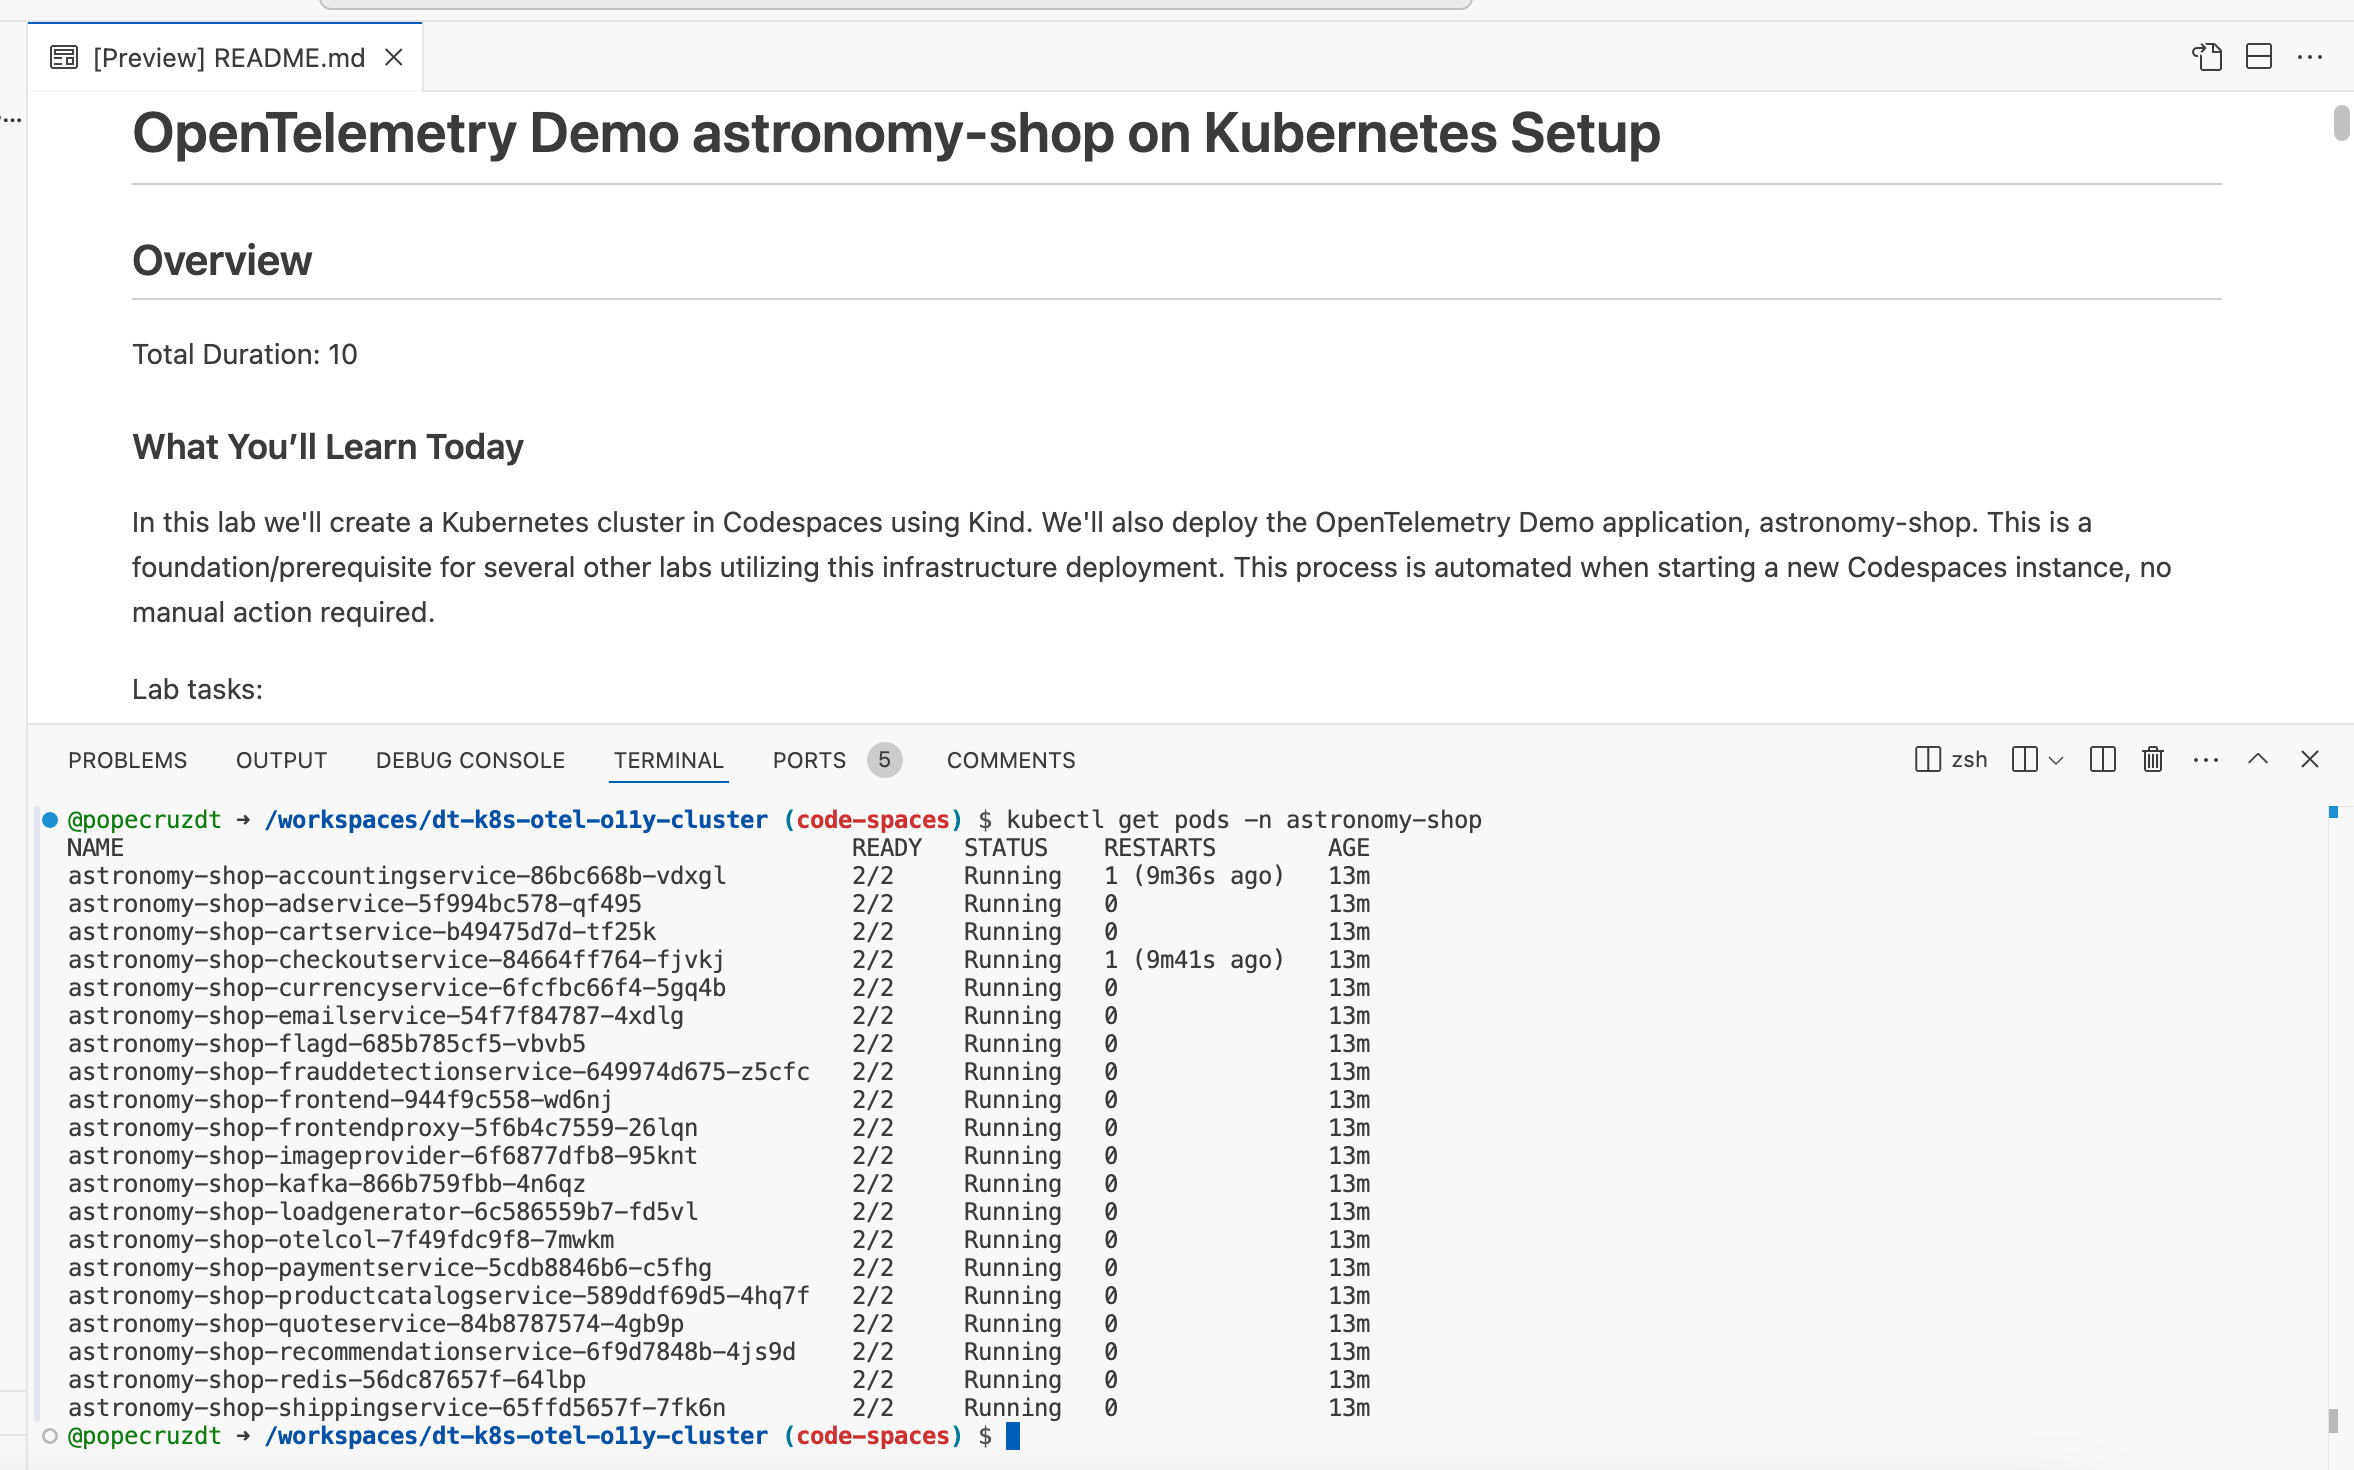2354x1470 pixels.
Task: Kill terminal with trash icon
Action: 2153,760
